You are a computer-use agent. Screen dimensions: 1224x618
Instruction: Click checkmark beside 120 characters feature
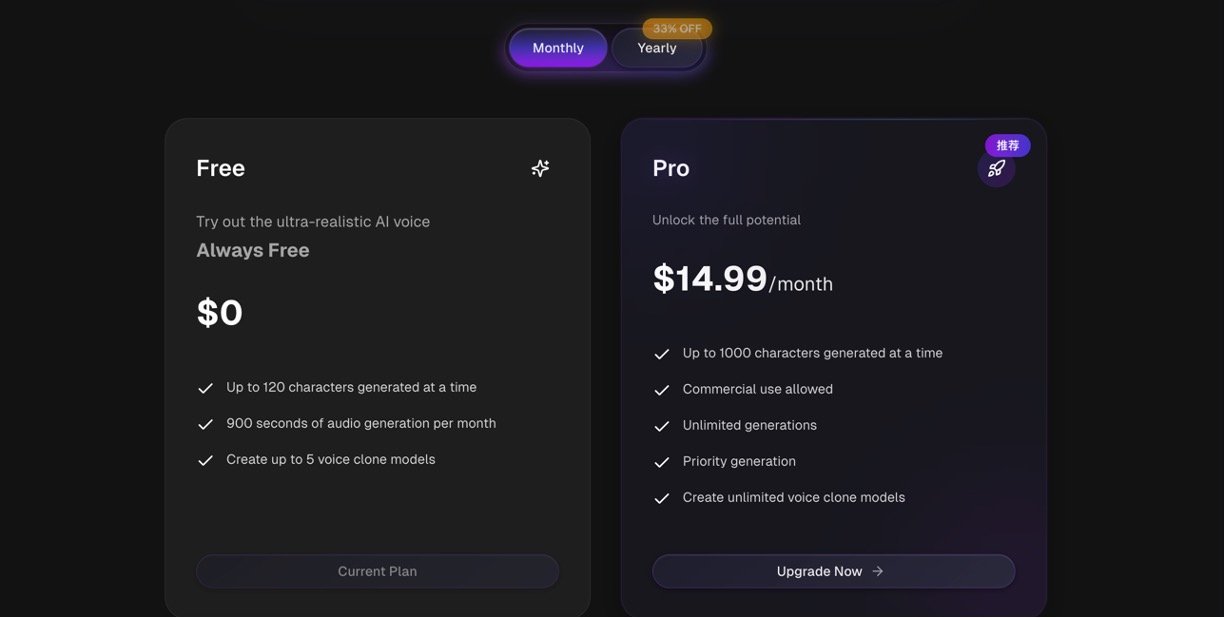(206, 388)
